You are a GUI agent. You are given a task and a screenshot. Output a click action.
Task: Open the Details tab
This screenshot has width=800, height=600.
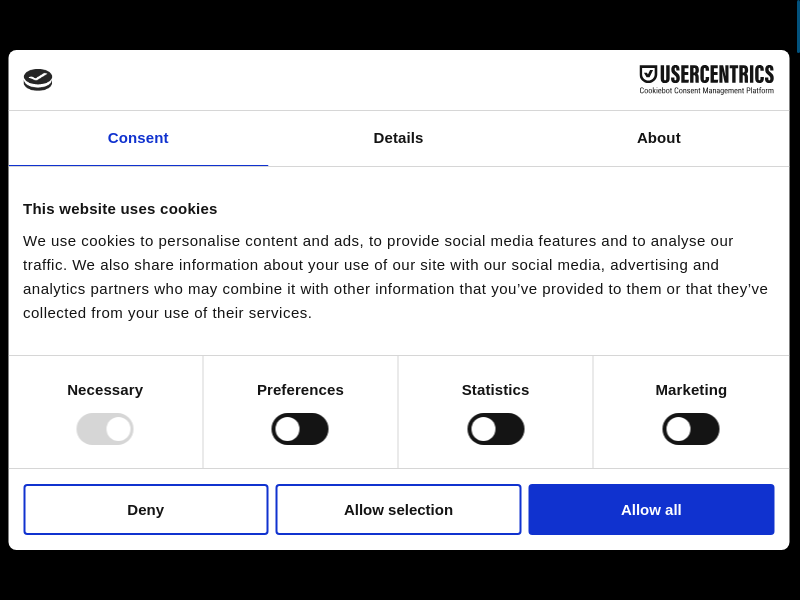398,138
